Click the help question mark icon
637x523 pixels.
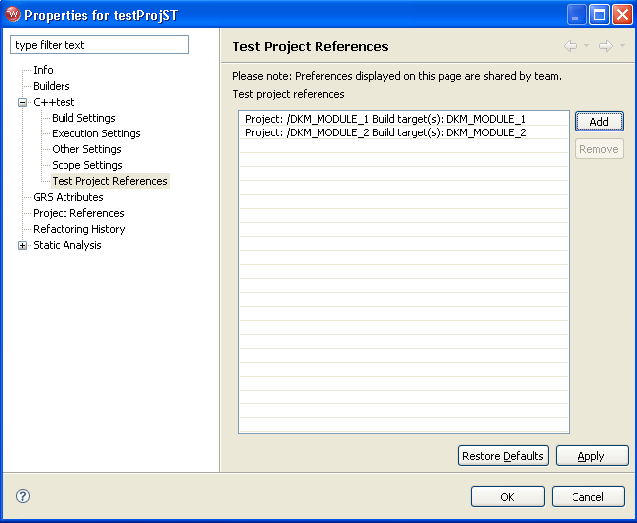click(23, 496)
